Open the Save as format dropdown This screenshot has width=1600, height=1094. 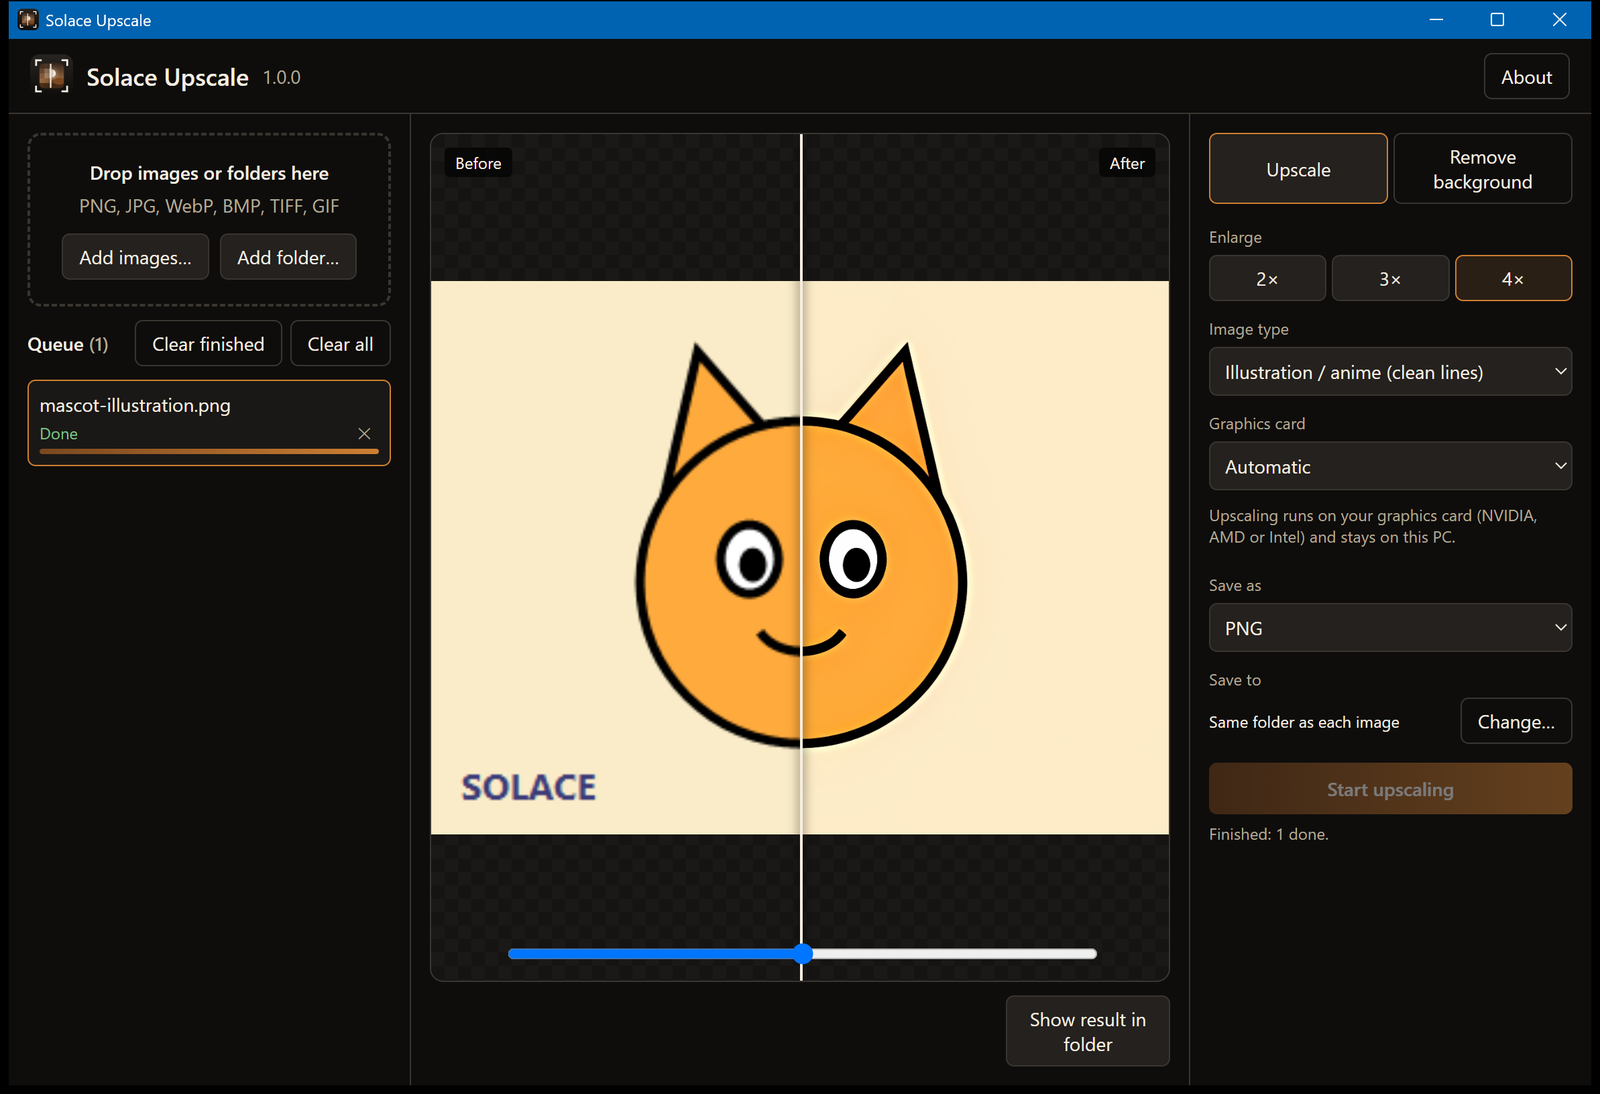(x=1390, y=628)
